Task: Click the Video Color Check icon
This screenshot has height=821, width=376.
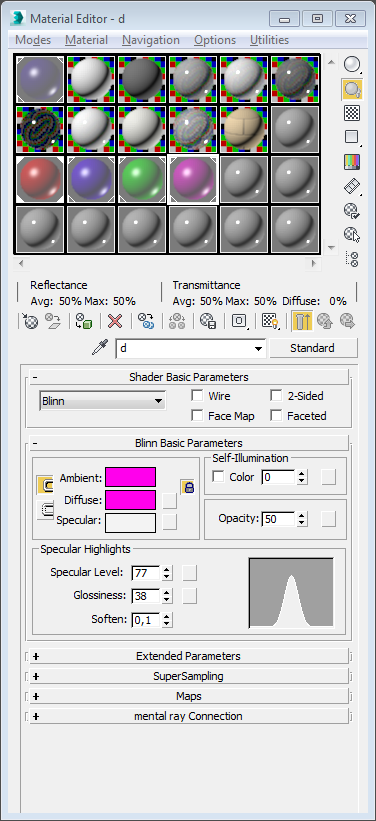Action: 352,161
